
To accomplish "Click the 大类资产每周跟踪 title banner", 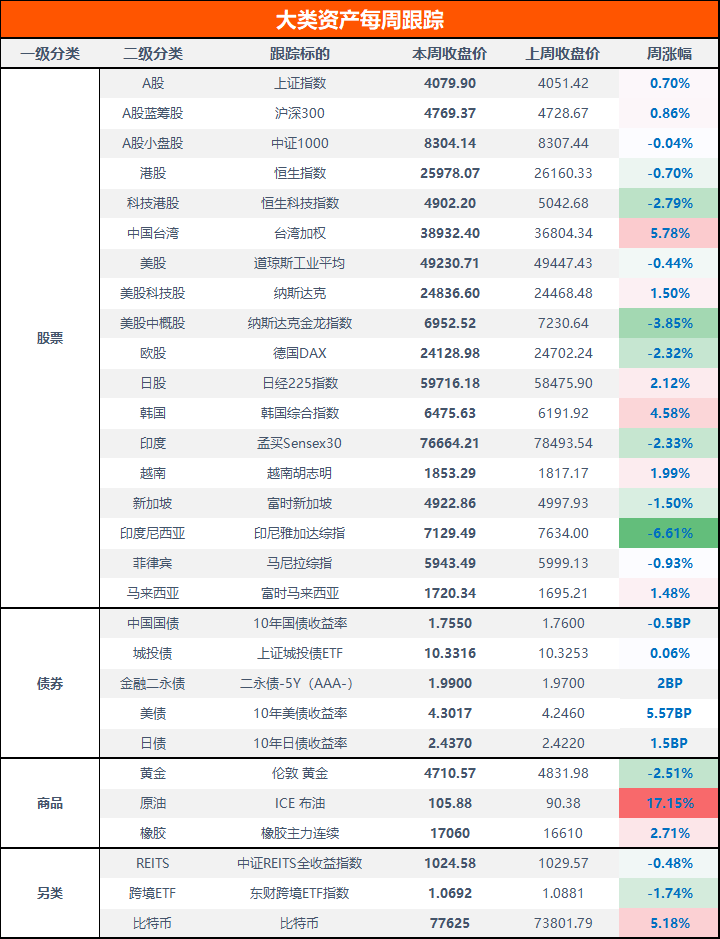I will coord(359,20).
